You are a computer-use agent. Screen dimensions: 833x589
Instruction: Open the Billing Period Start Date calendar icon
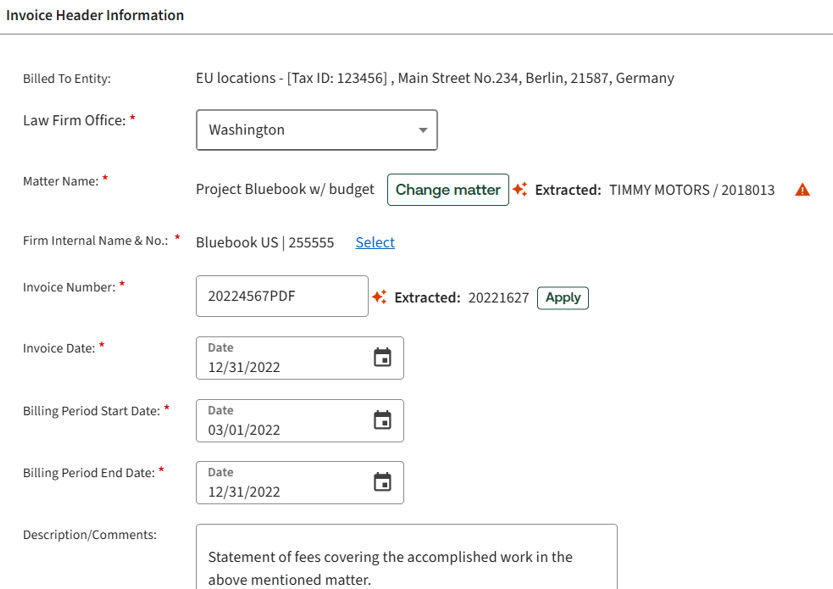tap(382, 421)
